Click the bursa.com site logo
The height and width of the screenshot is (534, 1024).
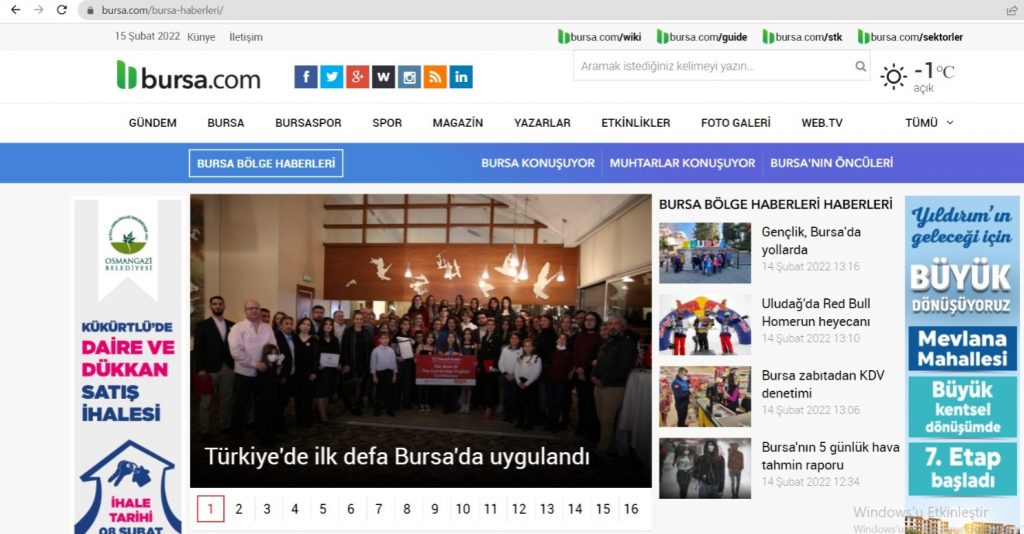coord(189,76)
